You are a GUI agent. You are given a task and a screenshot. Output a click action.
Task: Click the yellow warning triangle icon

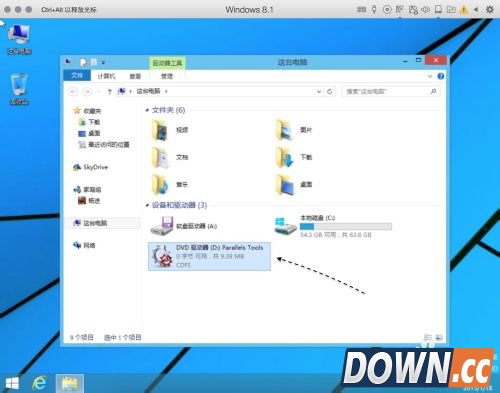(464, 10)
